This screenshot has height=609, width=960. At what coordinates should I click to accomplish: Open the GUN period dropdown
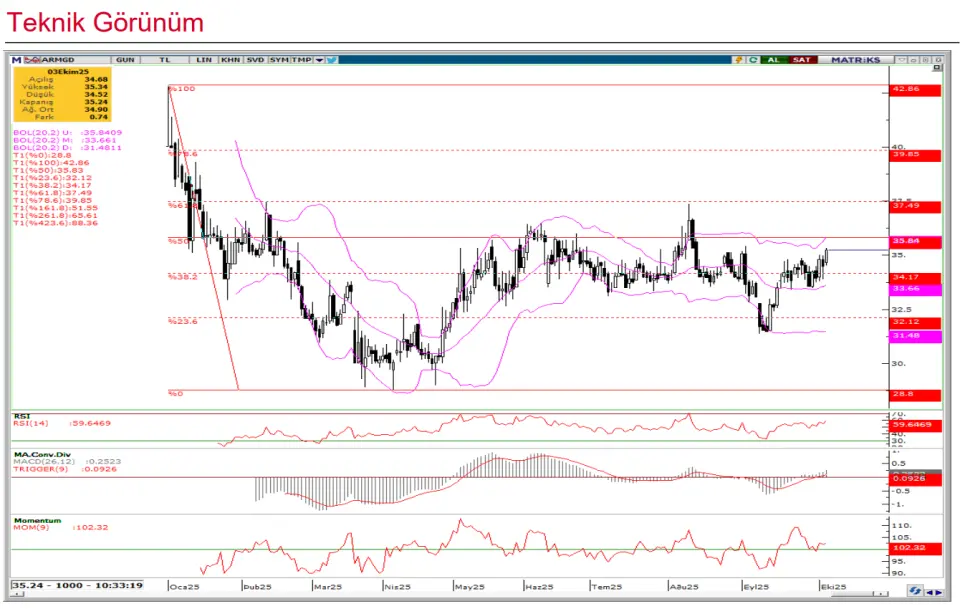click(x=125, y=60)
